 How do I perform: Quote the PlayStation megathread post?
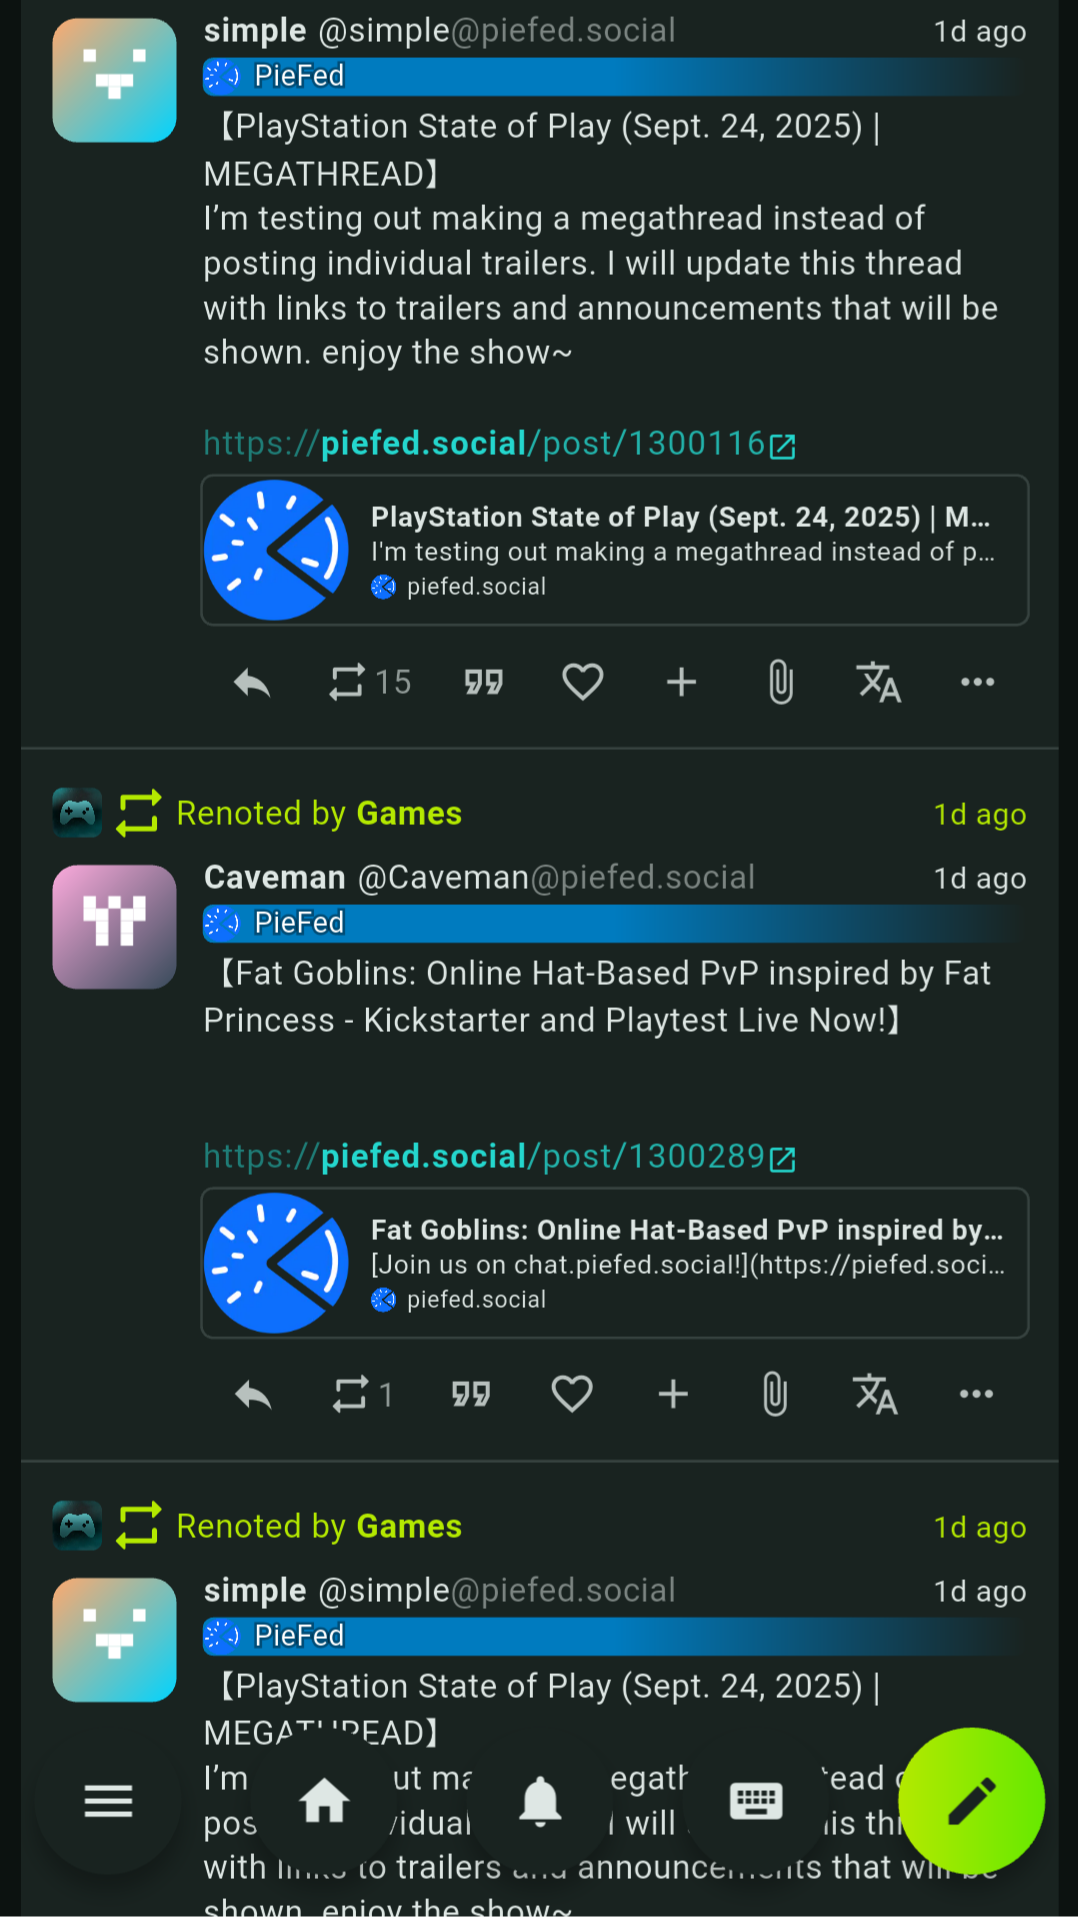pos(483,682)
